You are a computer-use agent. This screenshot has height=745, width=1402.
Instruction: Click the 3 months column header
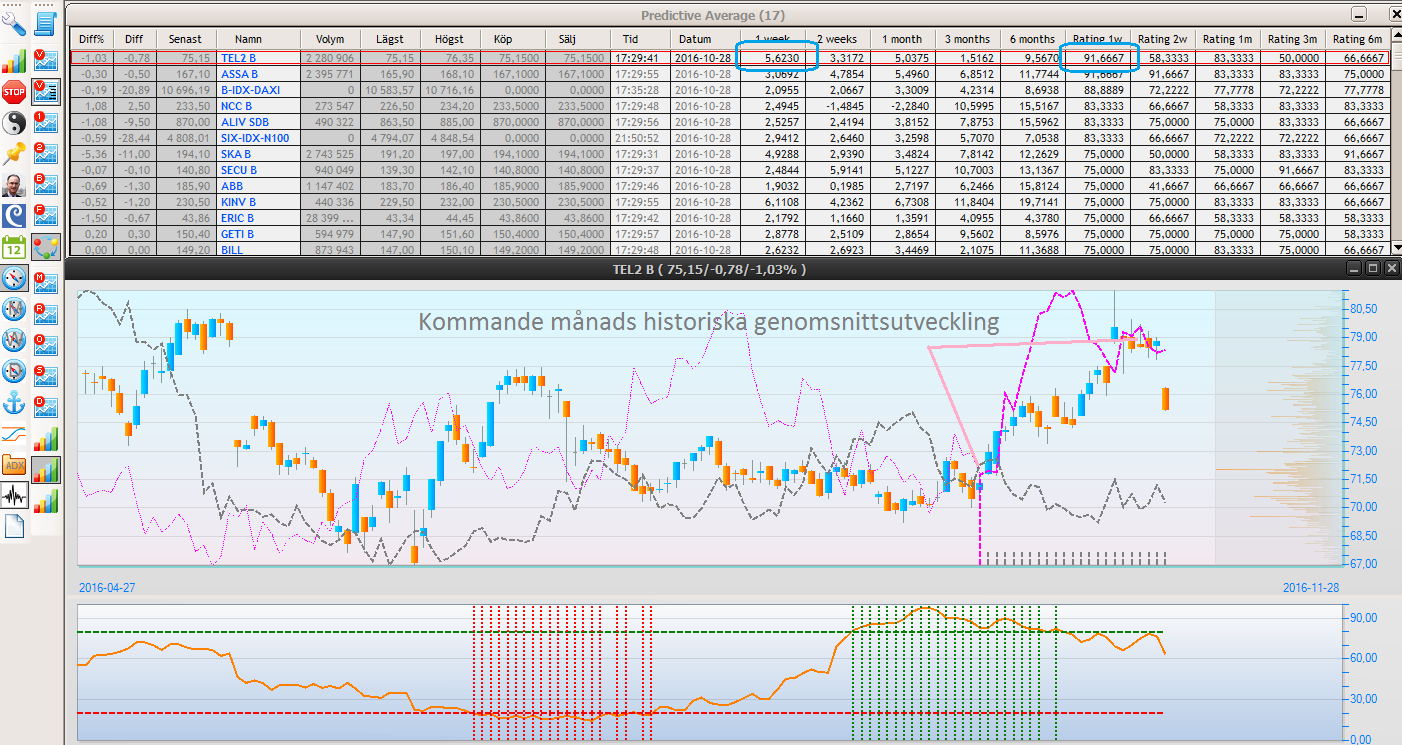coord(967,39)
